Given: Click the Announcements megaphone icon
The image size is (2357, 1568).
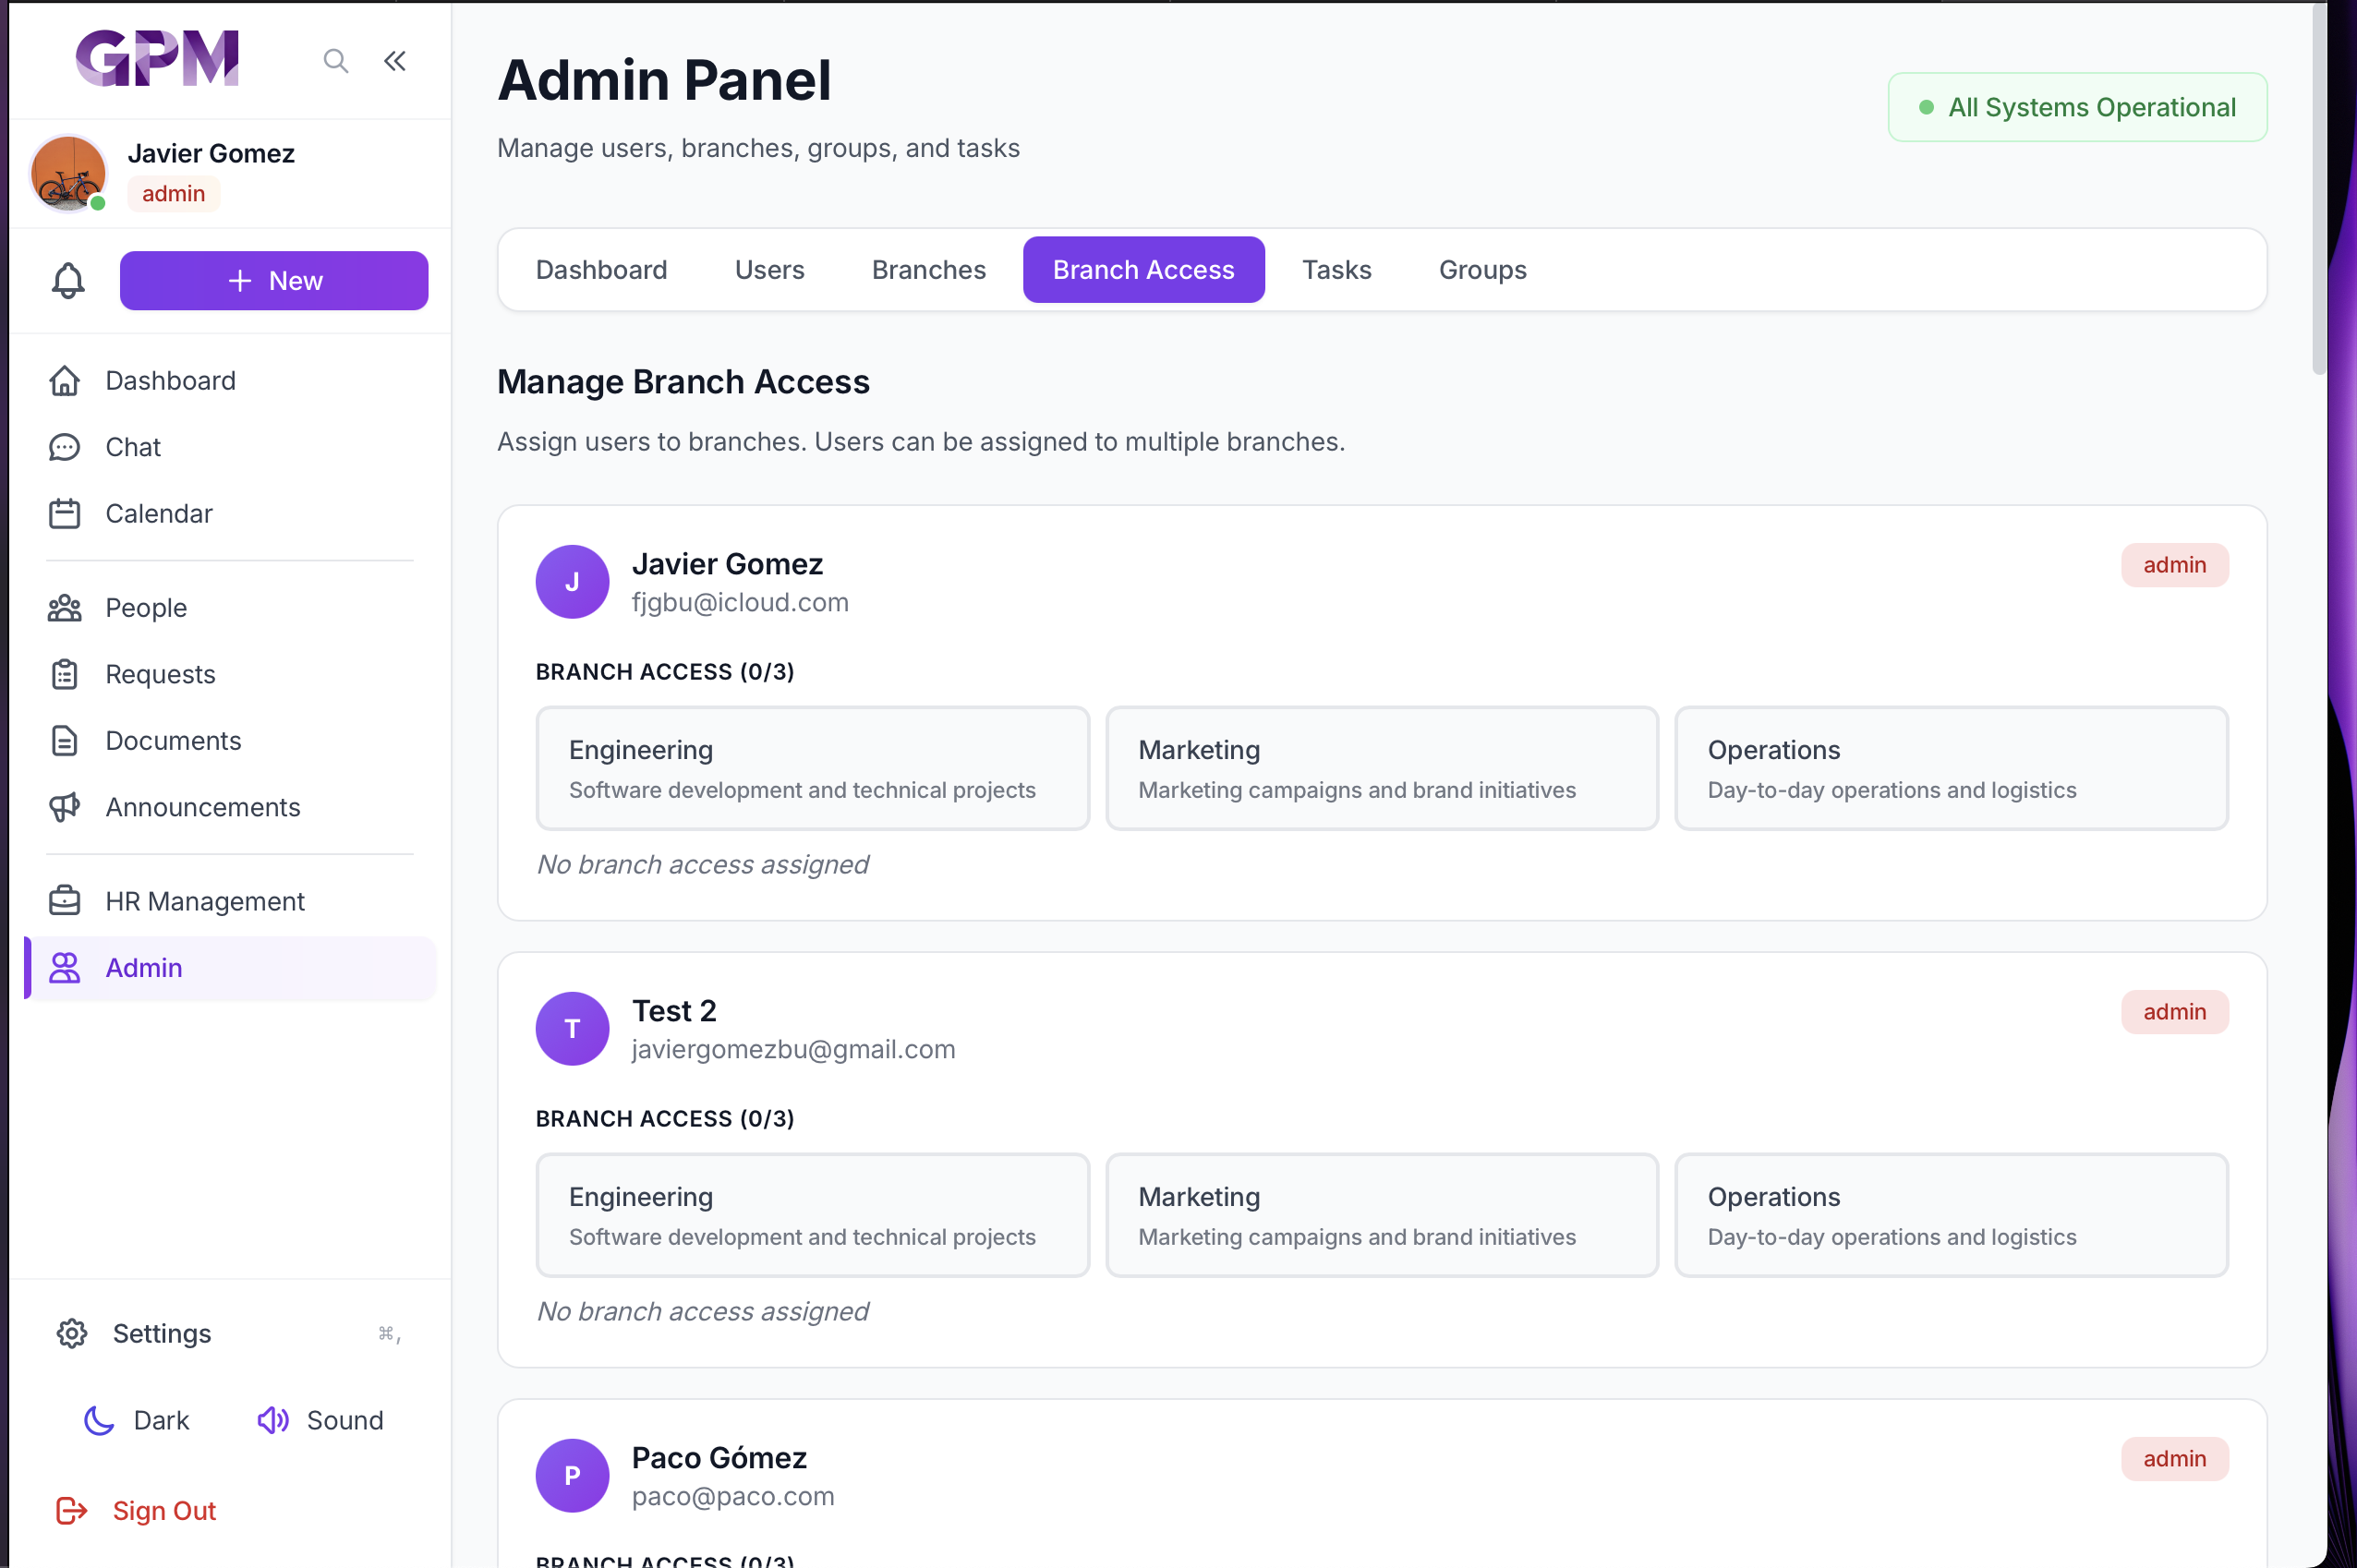Looking at the screenshot, I should pyautogui.click(x=65, y=807).
